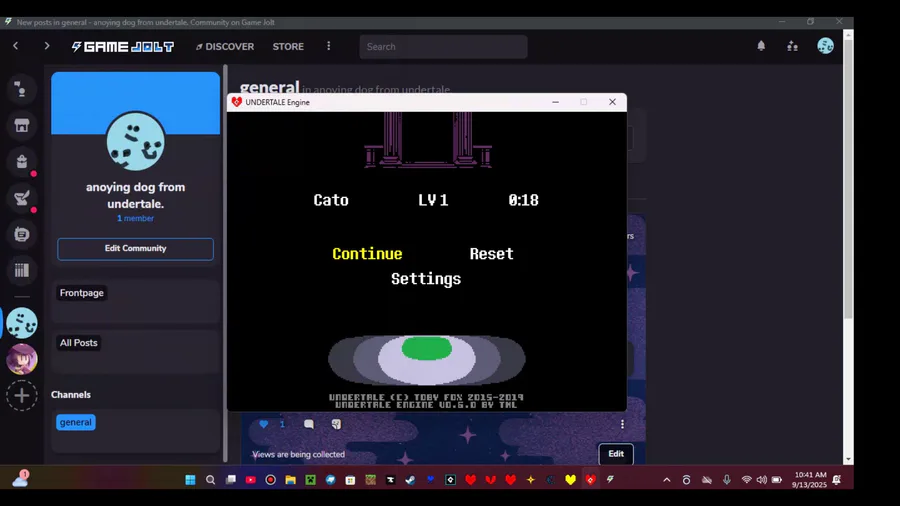Screen dimensions: 900x506
Task: Click the post Edit button
Action: (616, 454)
